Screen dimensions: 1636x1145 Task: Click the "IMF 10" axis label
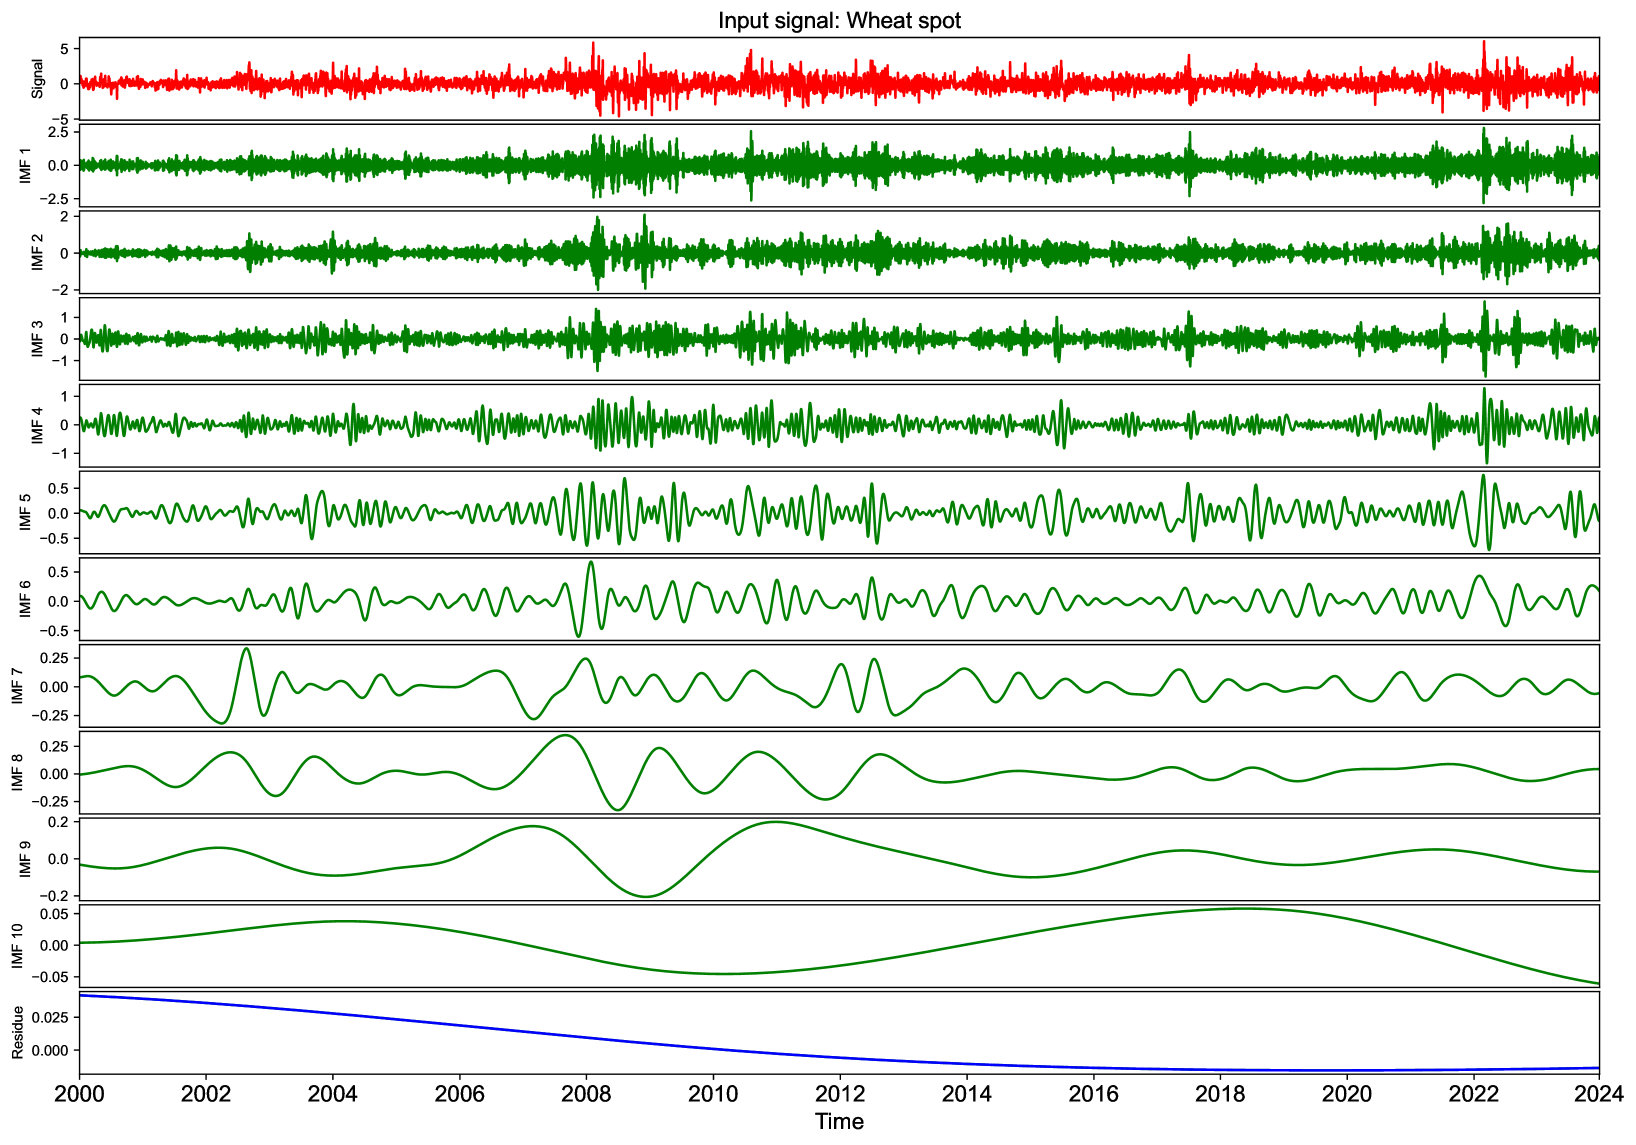(18, 946)
